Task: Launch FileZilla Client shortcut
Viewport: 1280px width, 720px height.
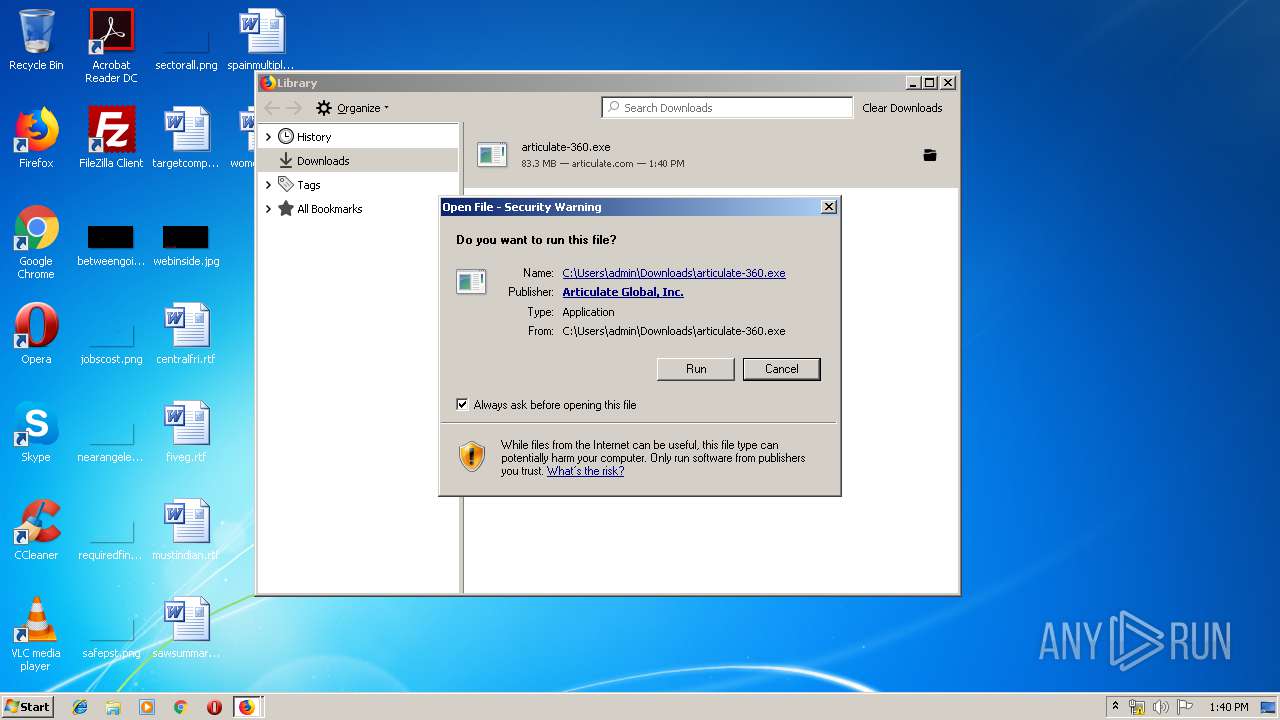Action: 111,138
